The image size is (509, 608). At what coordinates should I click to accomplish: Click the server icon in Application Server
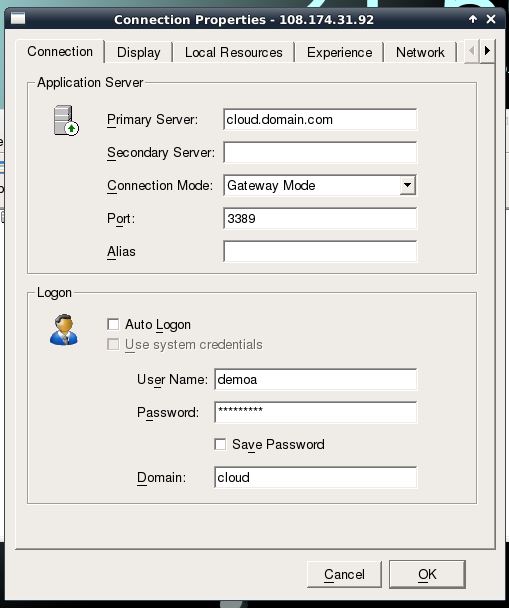(x=66, y=120)
